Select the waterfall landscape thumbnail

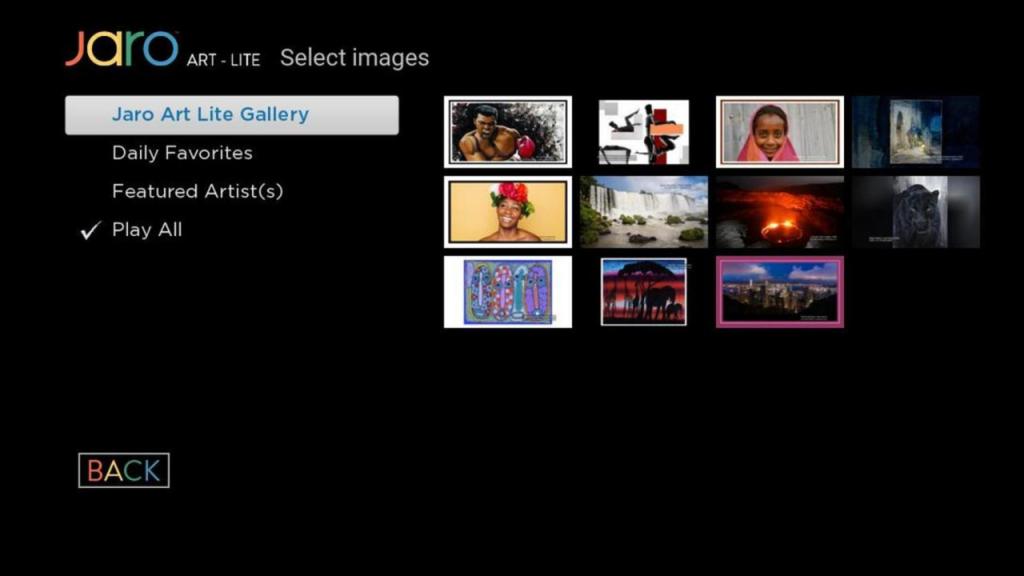[x=644, y=212]
